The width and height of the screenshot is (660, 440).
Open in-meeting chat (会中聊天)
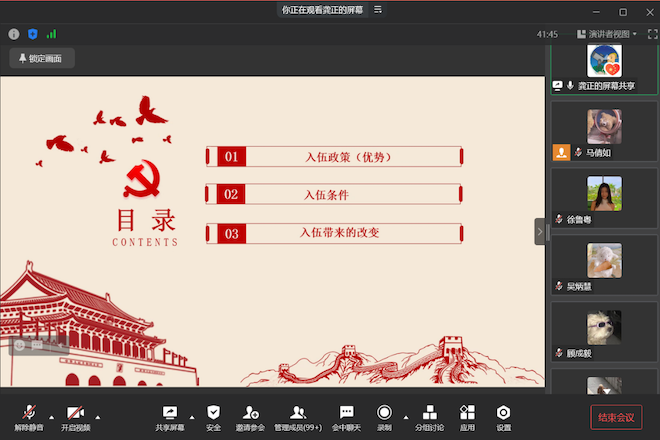pyautogui.click(x=346, y=415)
